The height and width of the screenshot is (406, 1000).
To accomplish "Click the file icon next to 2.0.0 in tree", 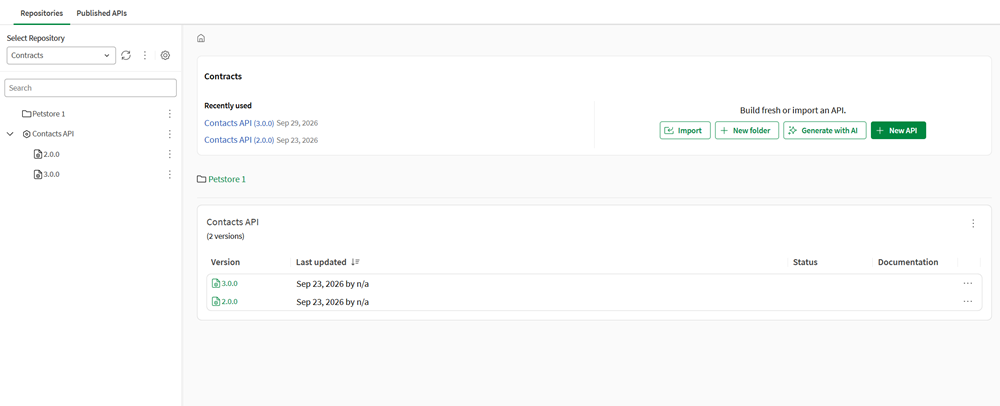I will (x=38, y=154).
